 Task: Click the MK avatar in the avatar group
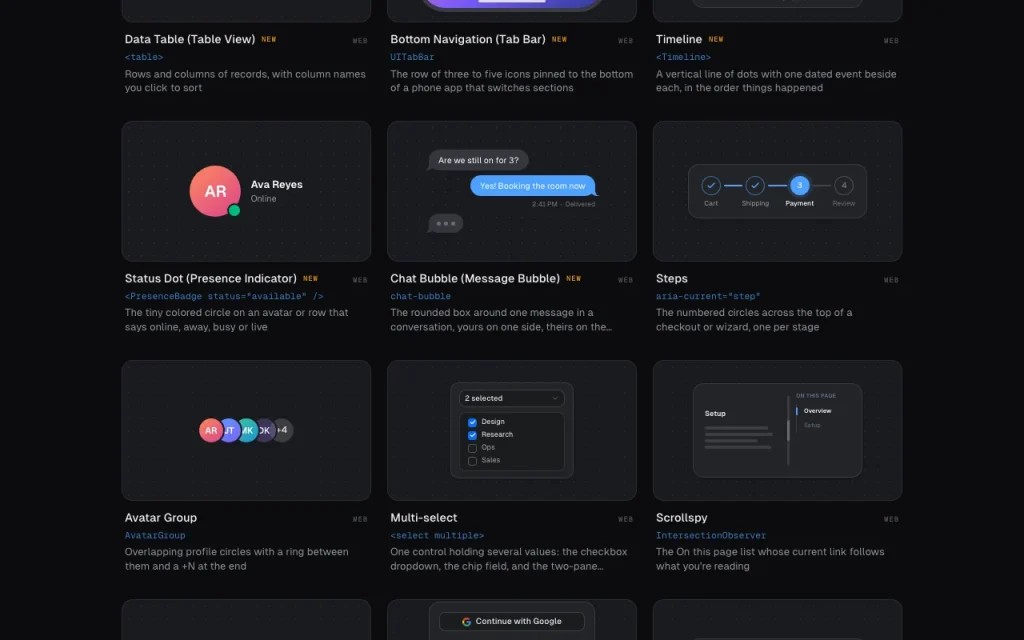(x=248, y=430)
